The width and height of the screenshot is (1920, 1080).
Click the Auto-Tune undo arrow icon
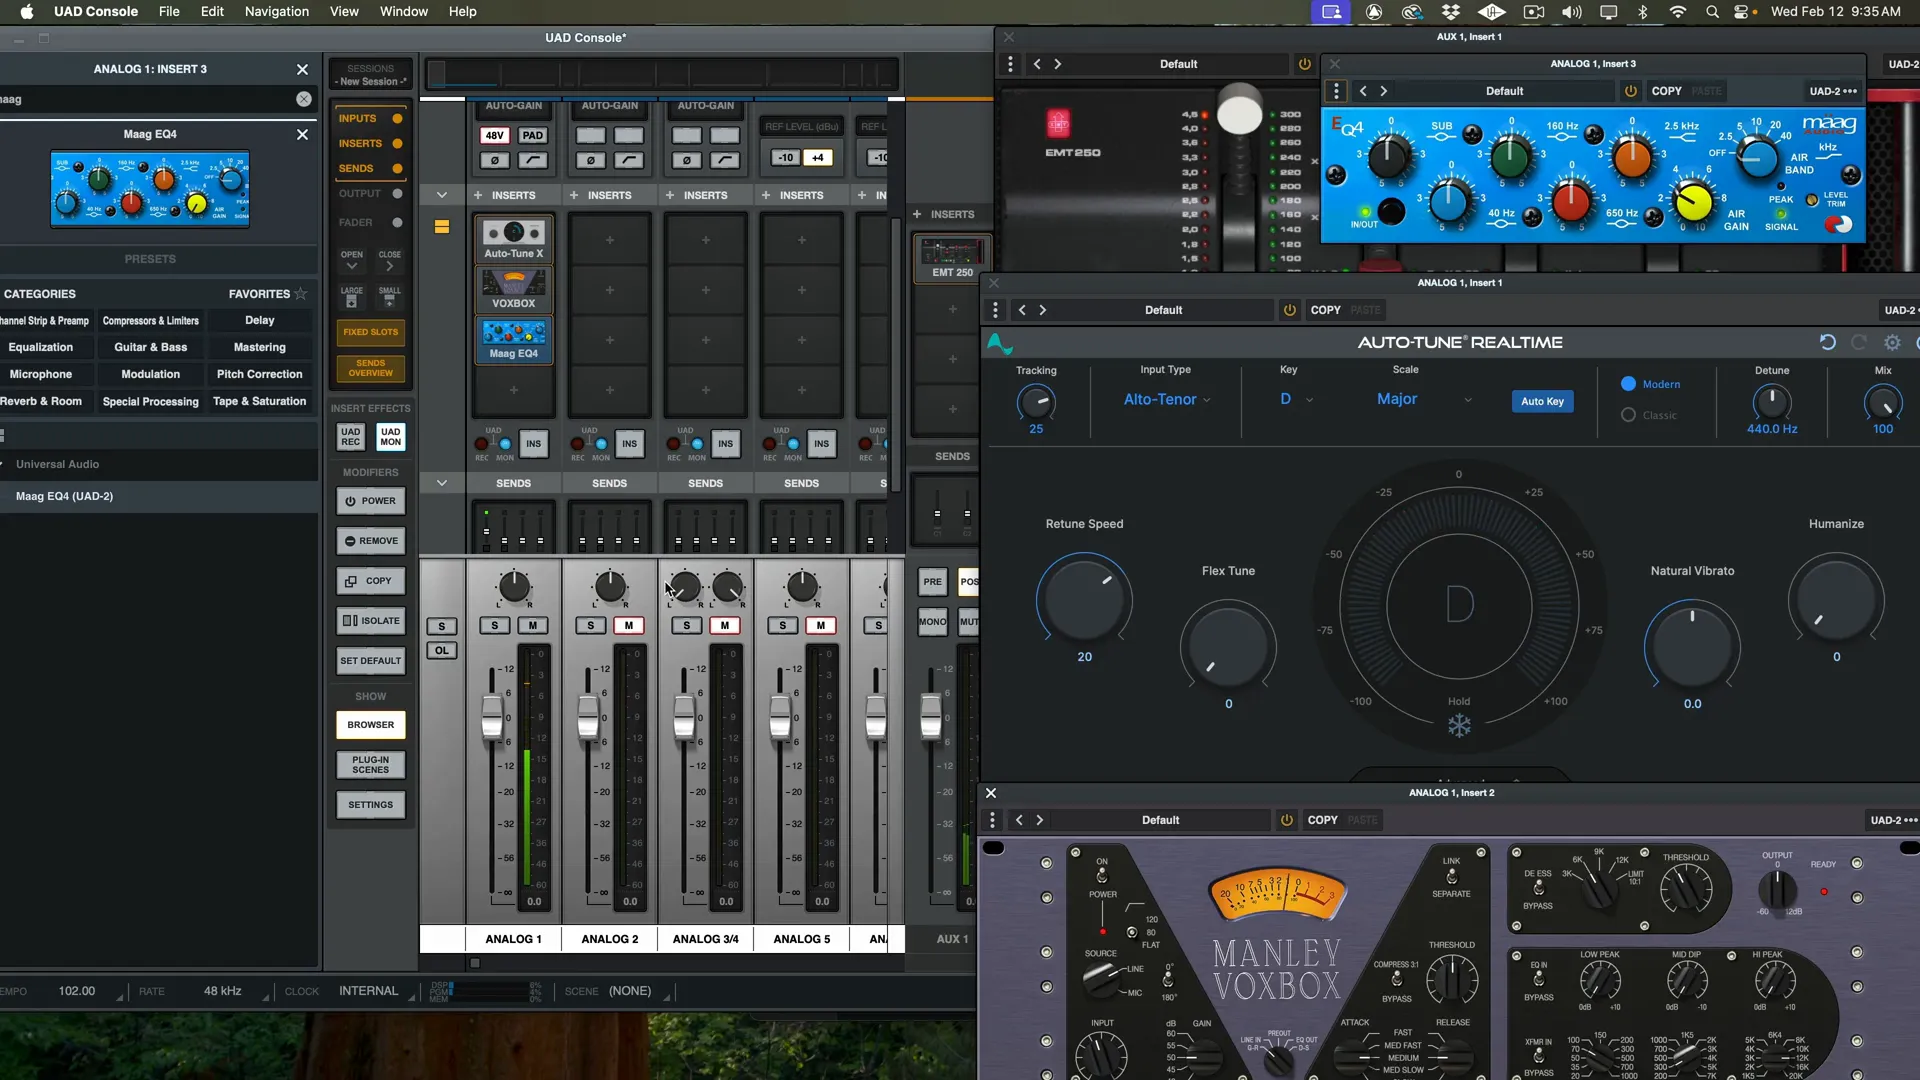[1827, 342]
